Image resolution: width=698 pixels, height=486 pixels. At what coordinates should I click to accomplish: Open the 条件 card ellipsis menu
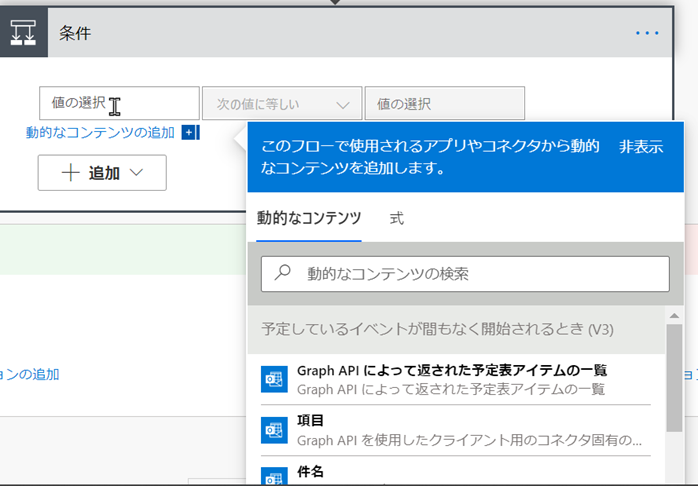coord(647,33)
